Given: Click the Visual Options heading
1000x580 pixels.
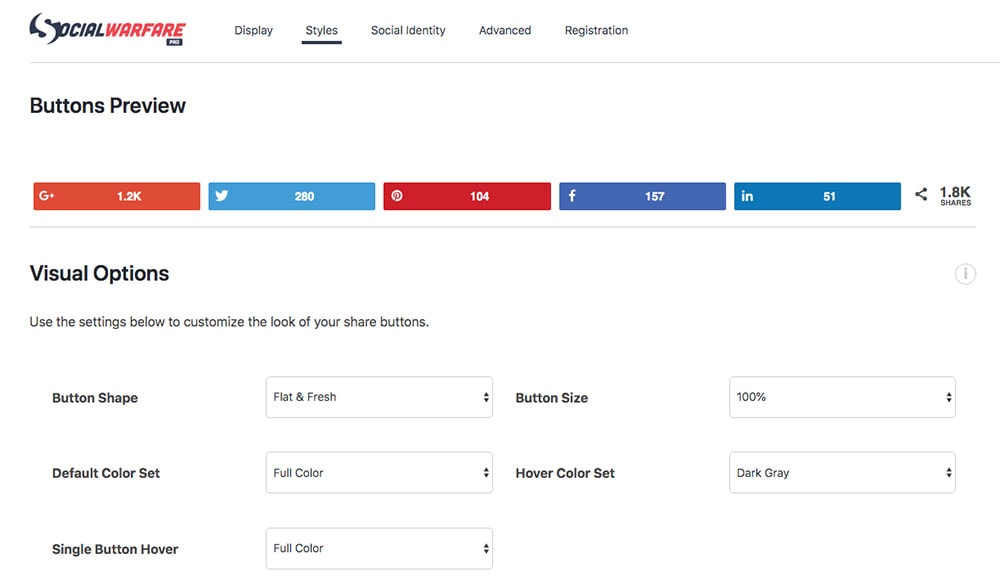Looking at the screenshot, I should tap(99, 273).
